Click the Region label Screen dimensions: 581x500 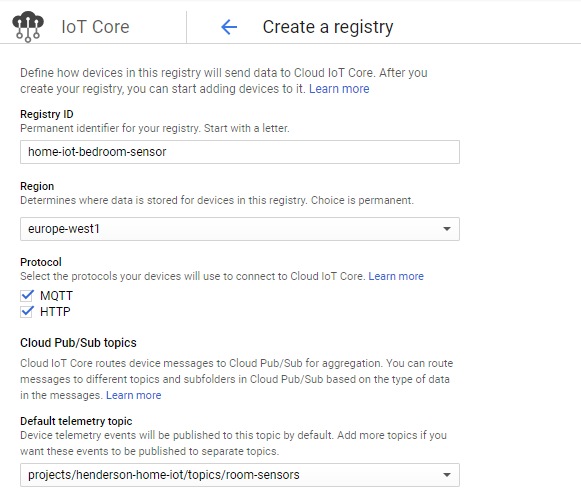(37, 186)
